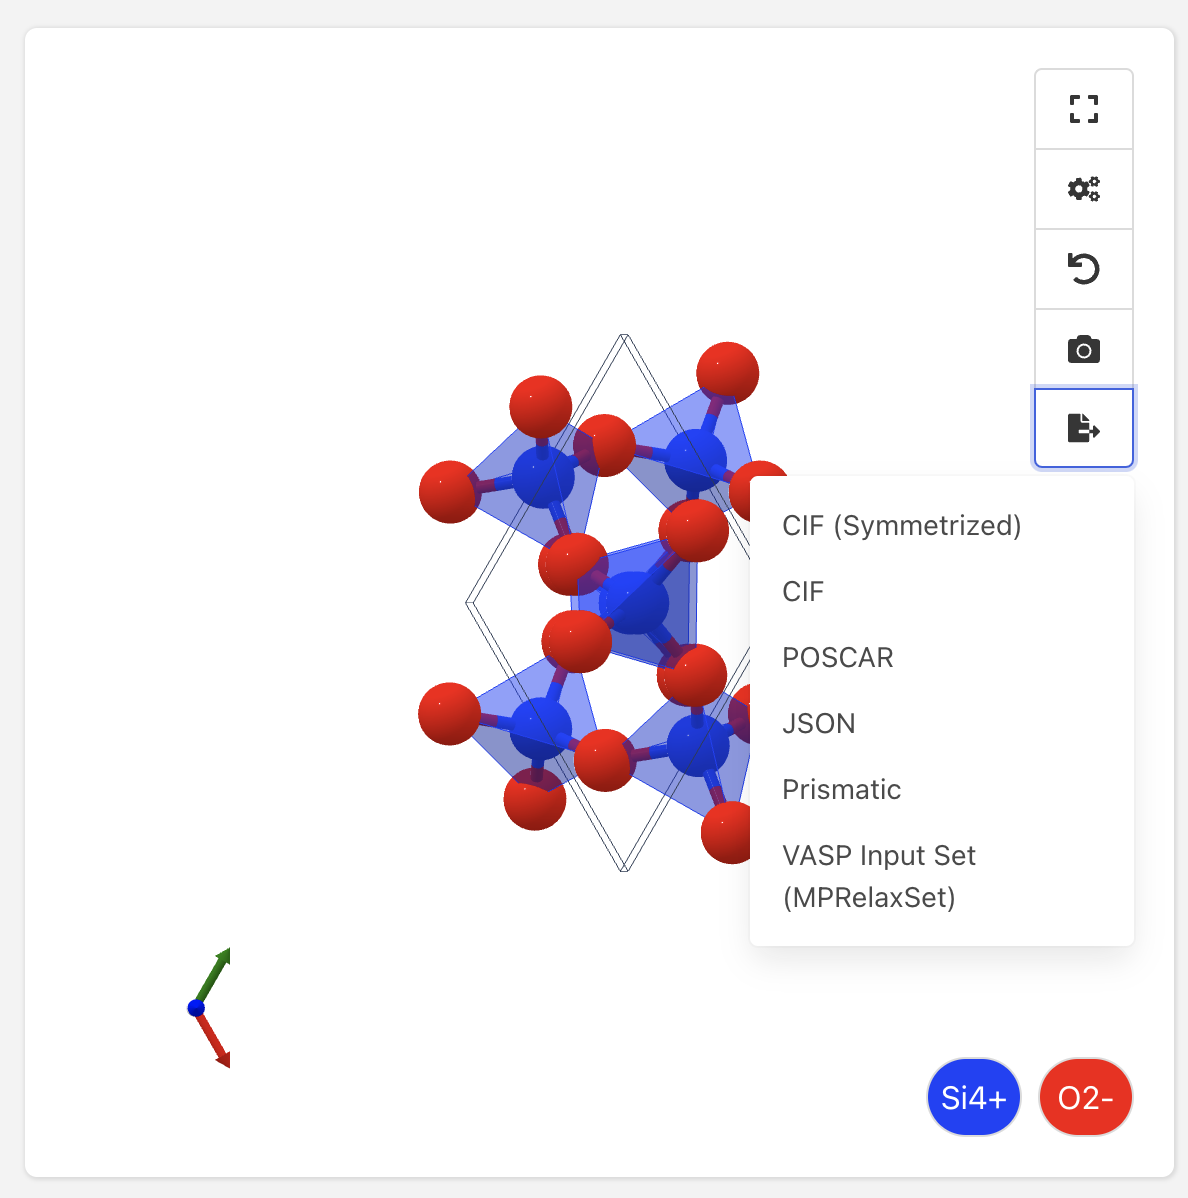Screen dimensions: 1188x1198
Task: Click the axes orientation widget origin
Action: tap(197, 1007)
